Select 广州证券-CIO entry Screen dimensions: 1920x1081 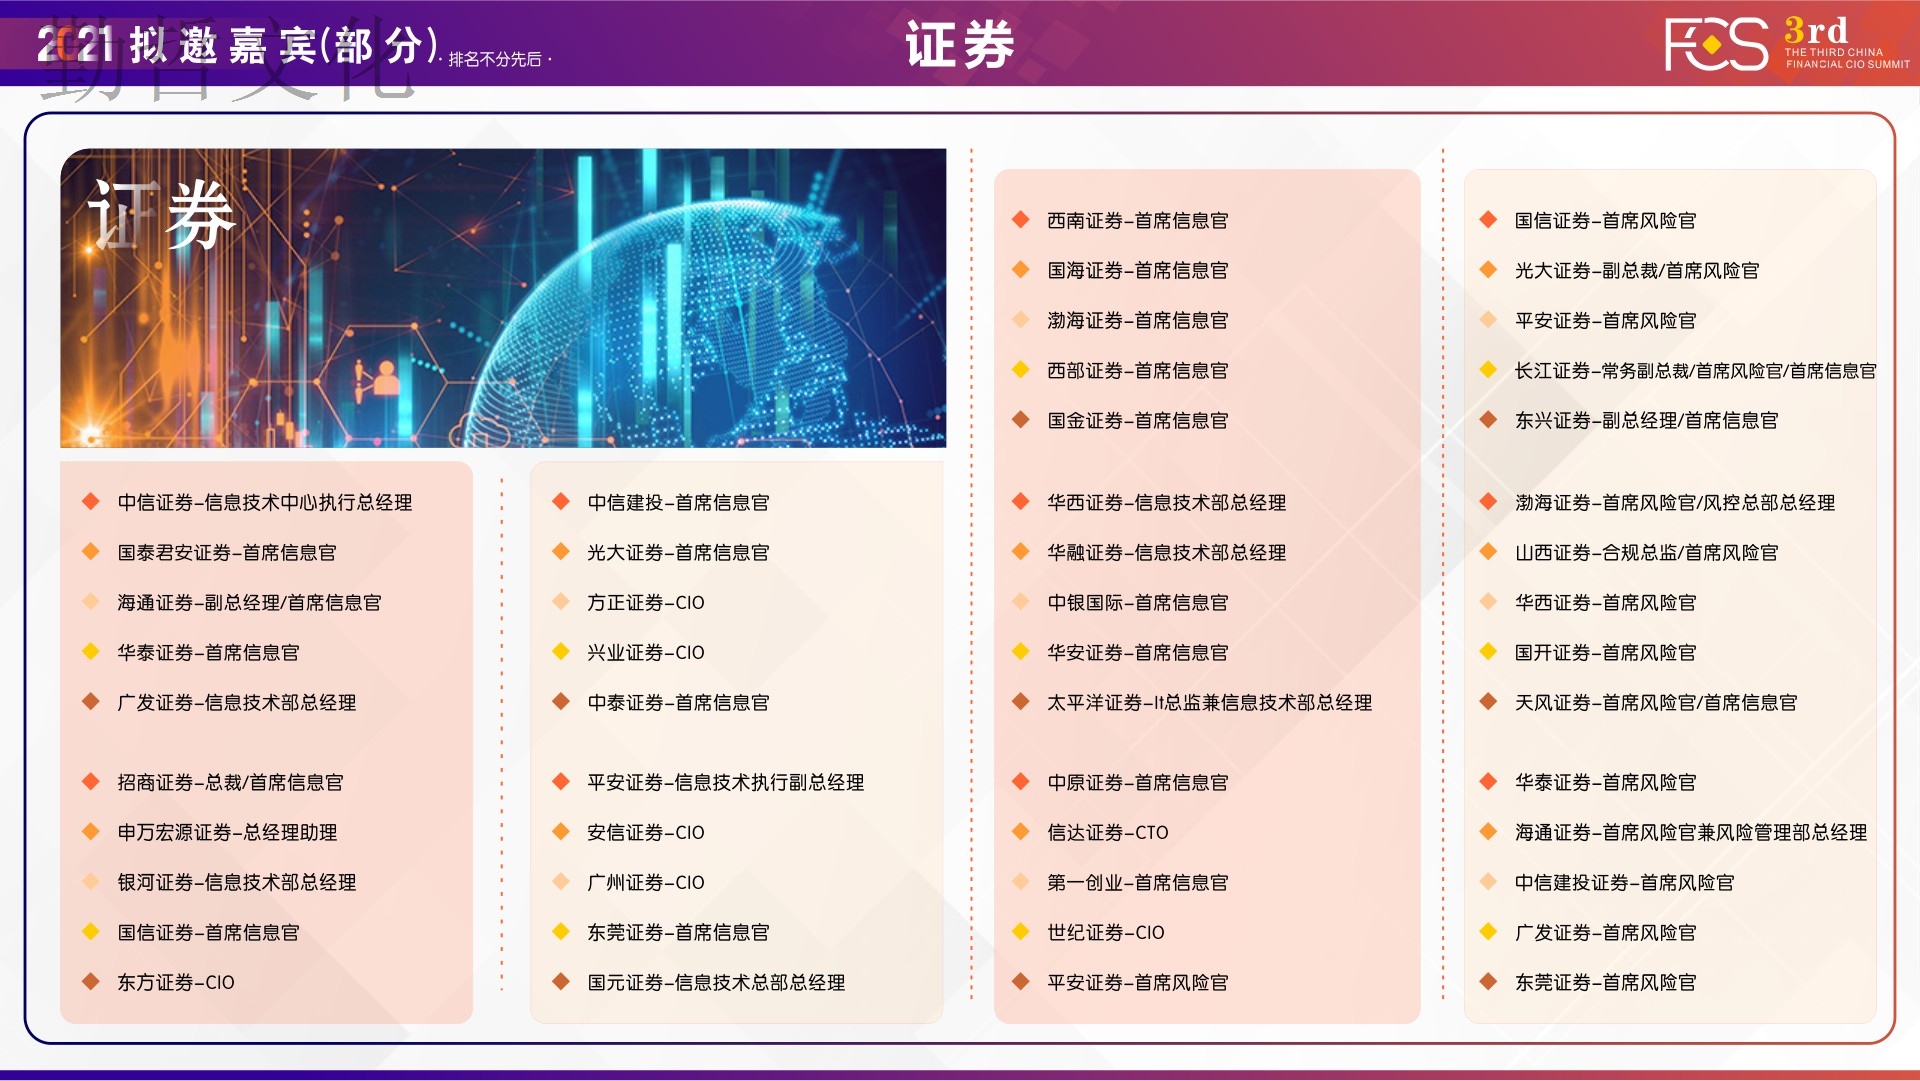coord(646,883)
